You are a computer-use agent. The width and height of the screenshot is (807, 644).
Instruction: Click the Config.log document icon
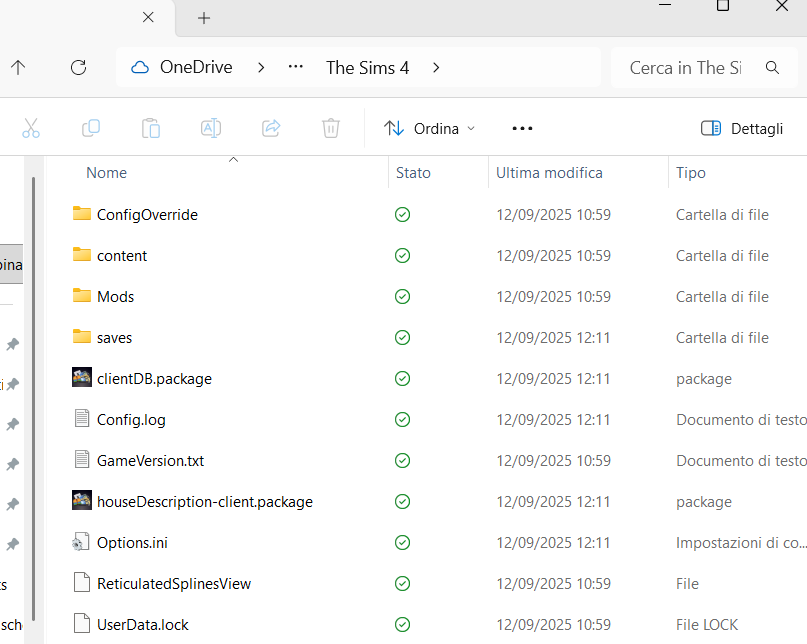point(82,419)
